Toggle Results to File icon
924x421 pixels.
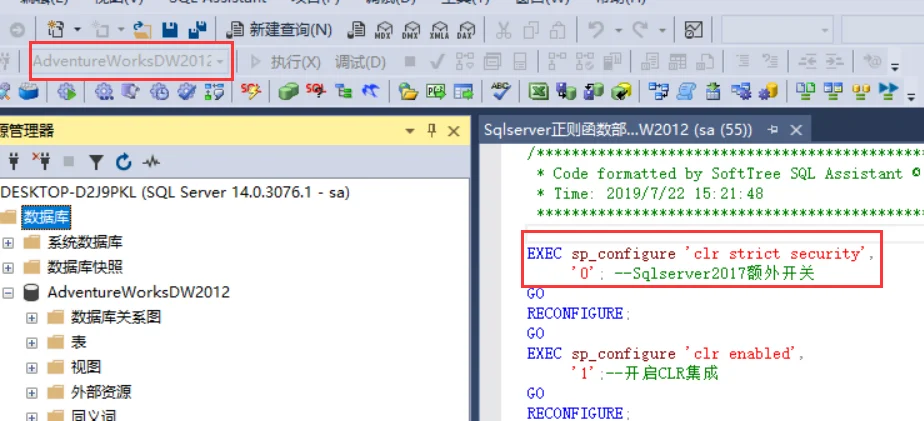(705, 61)
